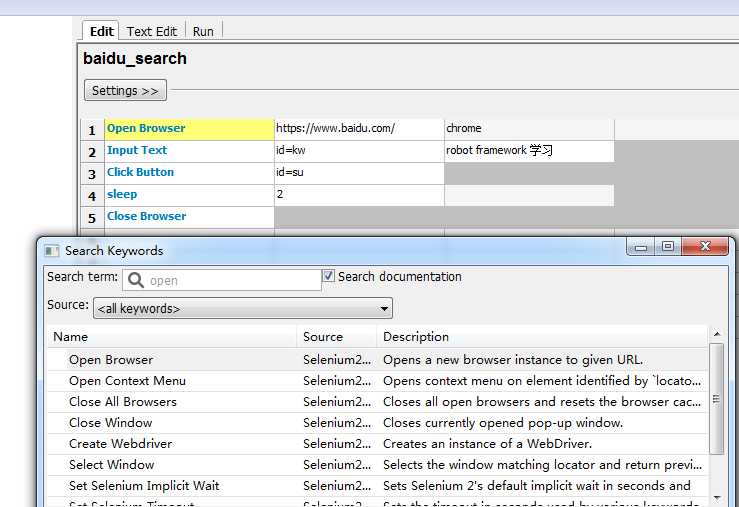Minimize the Search Keywords dialog

(640, 247)
